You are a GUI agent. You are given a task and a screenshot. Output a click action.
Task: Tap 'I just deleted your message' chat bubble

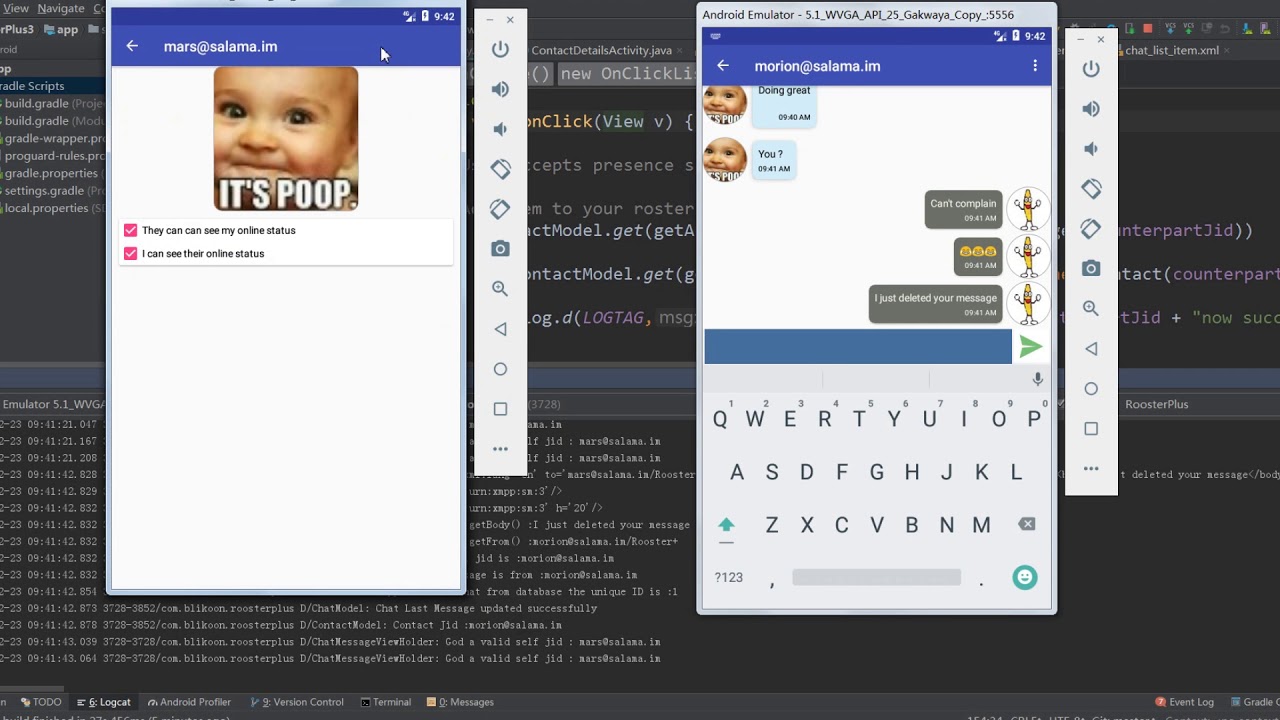point(935,304)
